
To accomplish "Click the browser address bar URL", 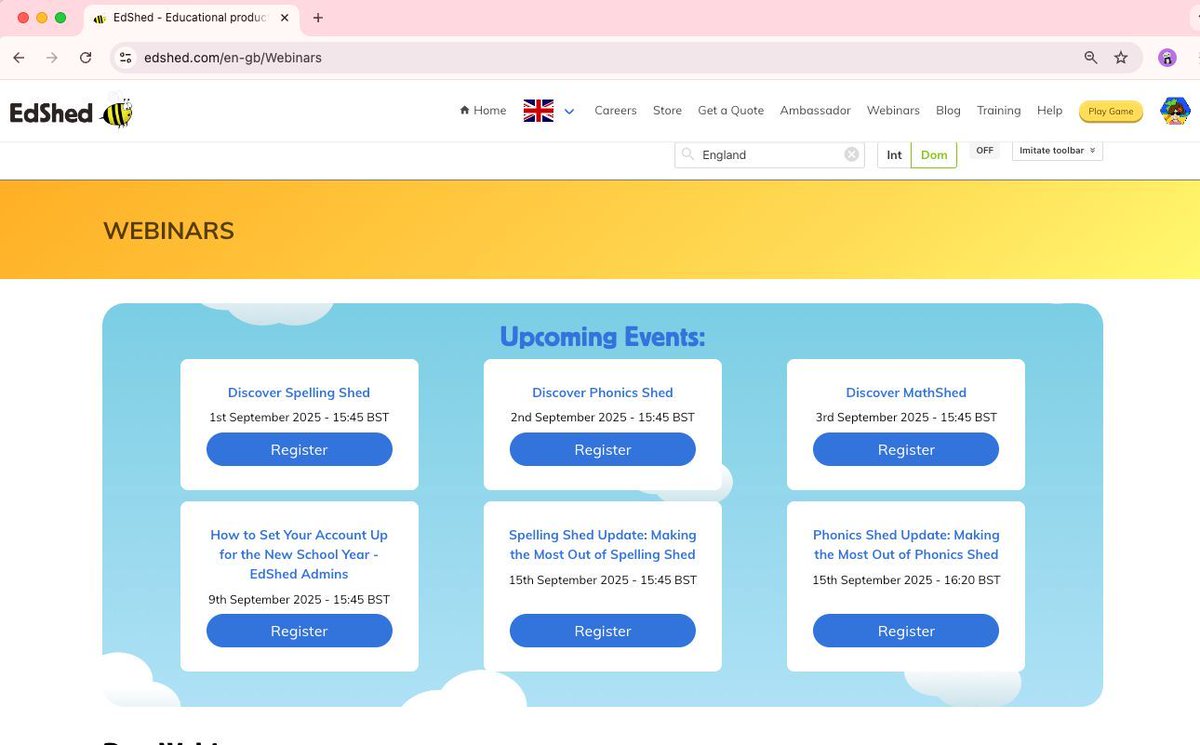I will pyautogui.click(x=232, y=58).
